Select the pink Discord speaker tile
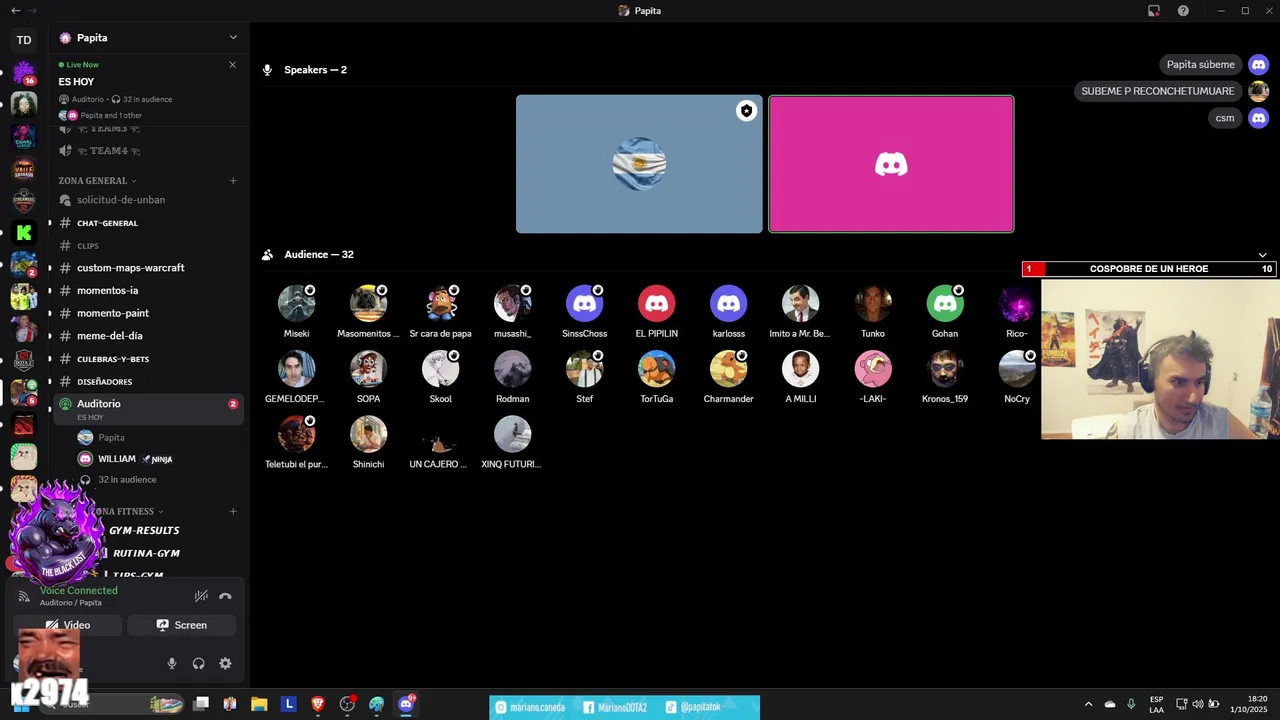 [x=891, y=164]
